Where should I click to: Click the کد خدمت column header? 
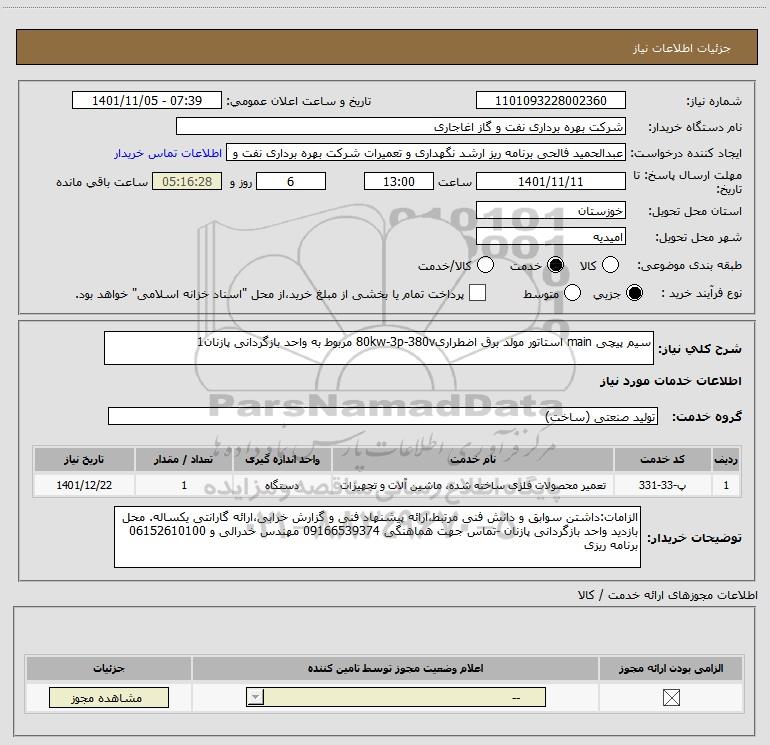click(x=662, y=459)
